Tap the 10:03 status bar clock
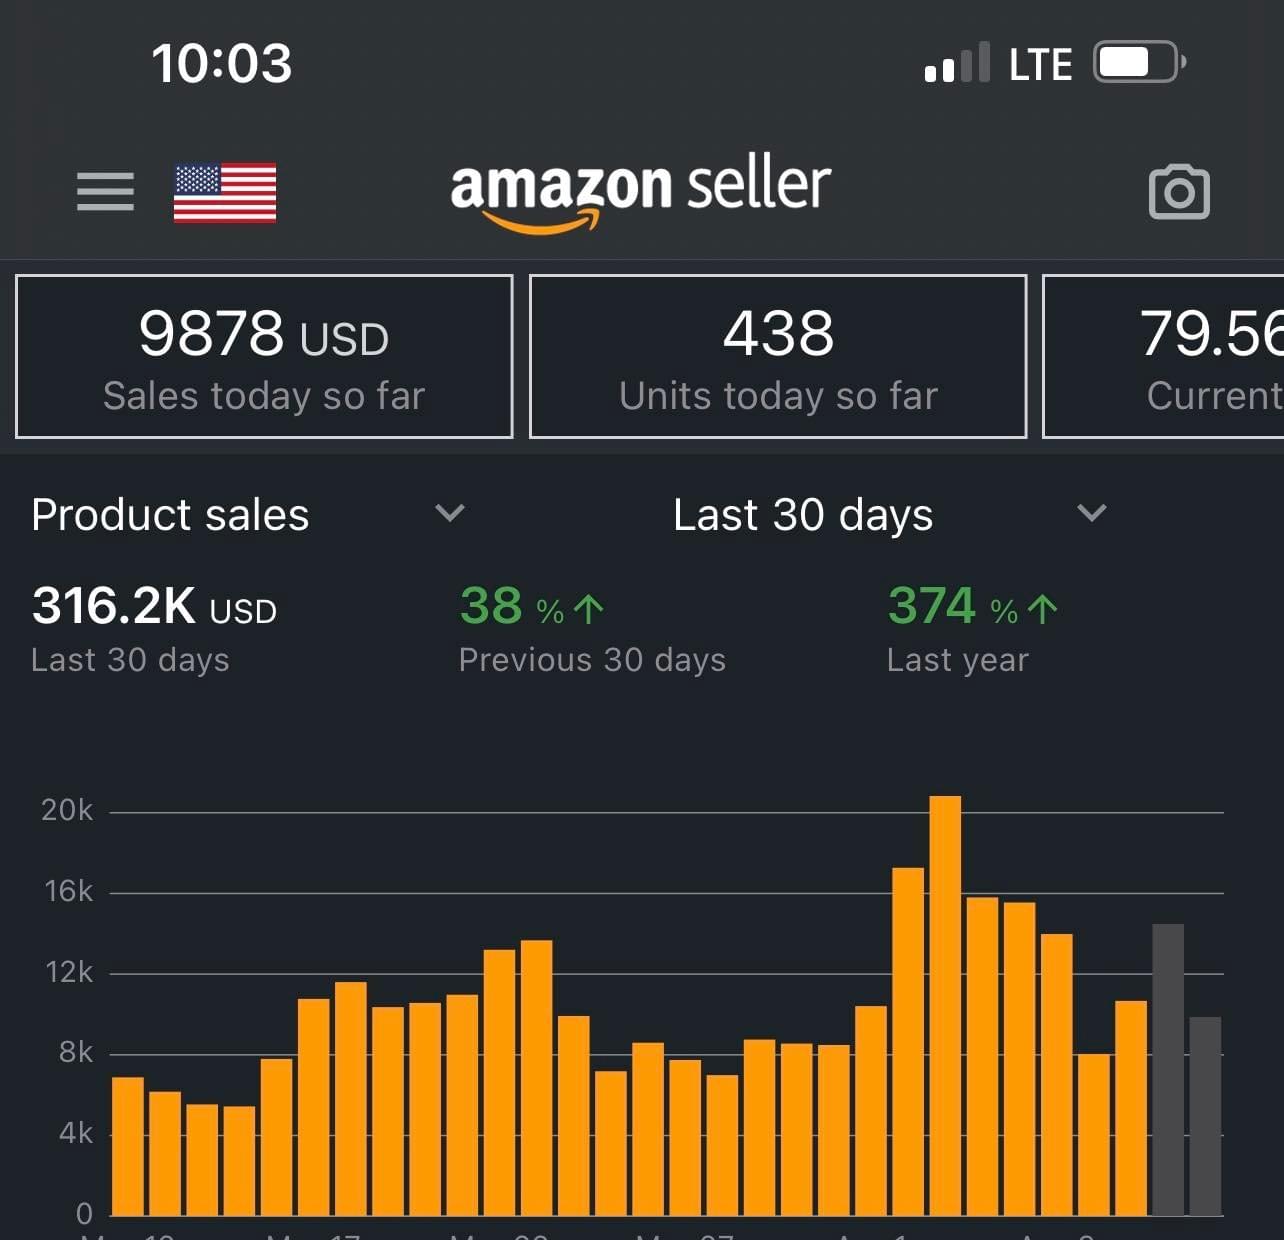The height and width of the screenshot is (1240, 1284). [222, 63]
